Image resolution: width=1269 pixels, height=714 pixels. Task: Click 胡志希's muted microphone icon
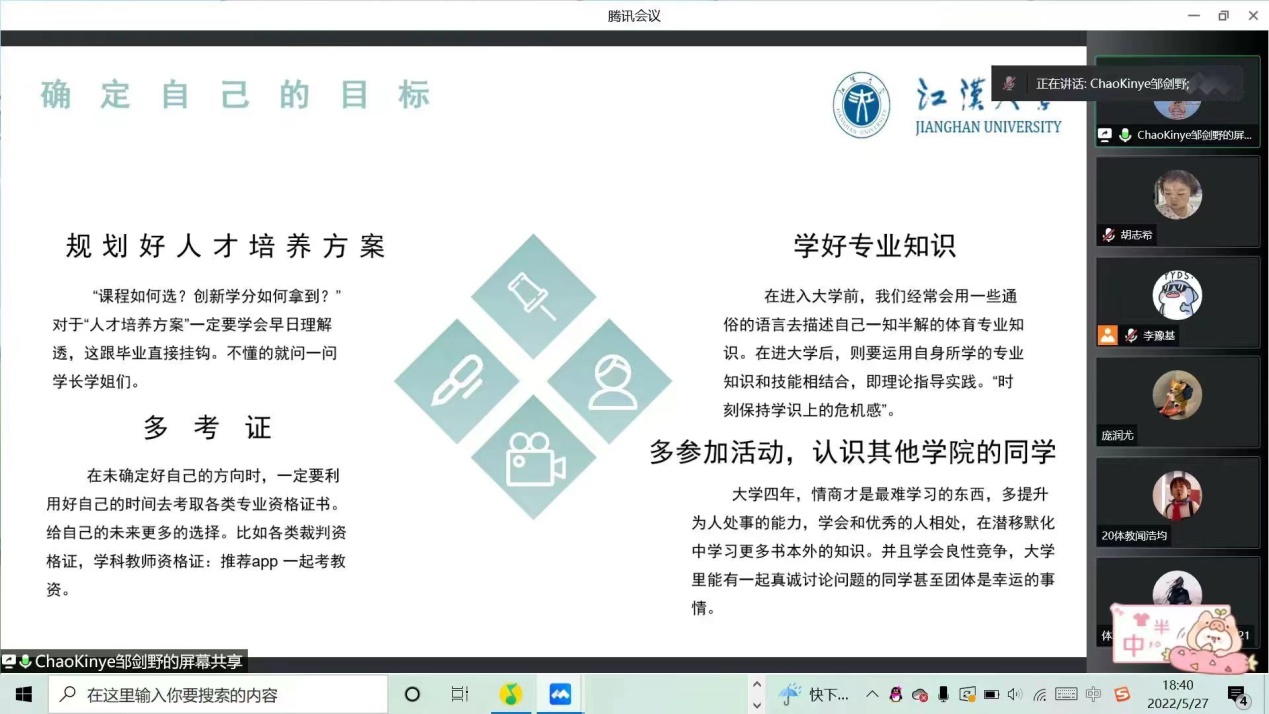coord(1108,235)
